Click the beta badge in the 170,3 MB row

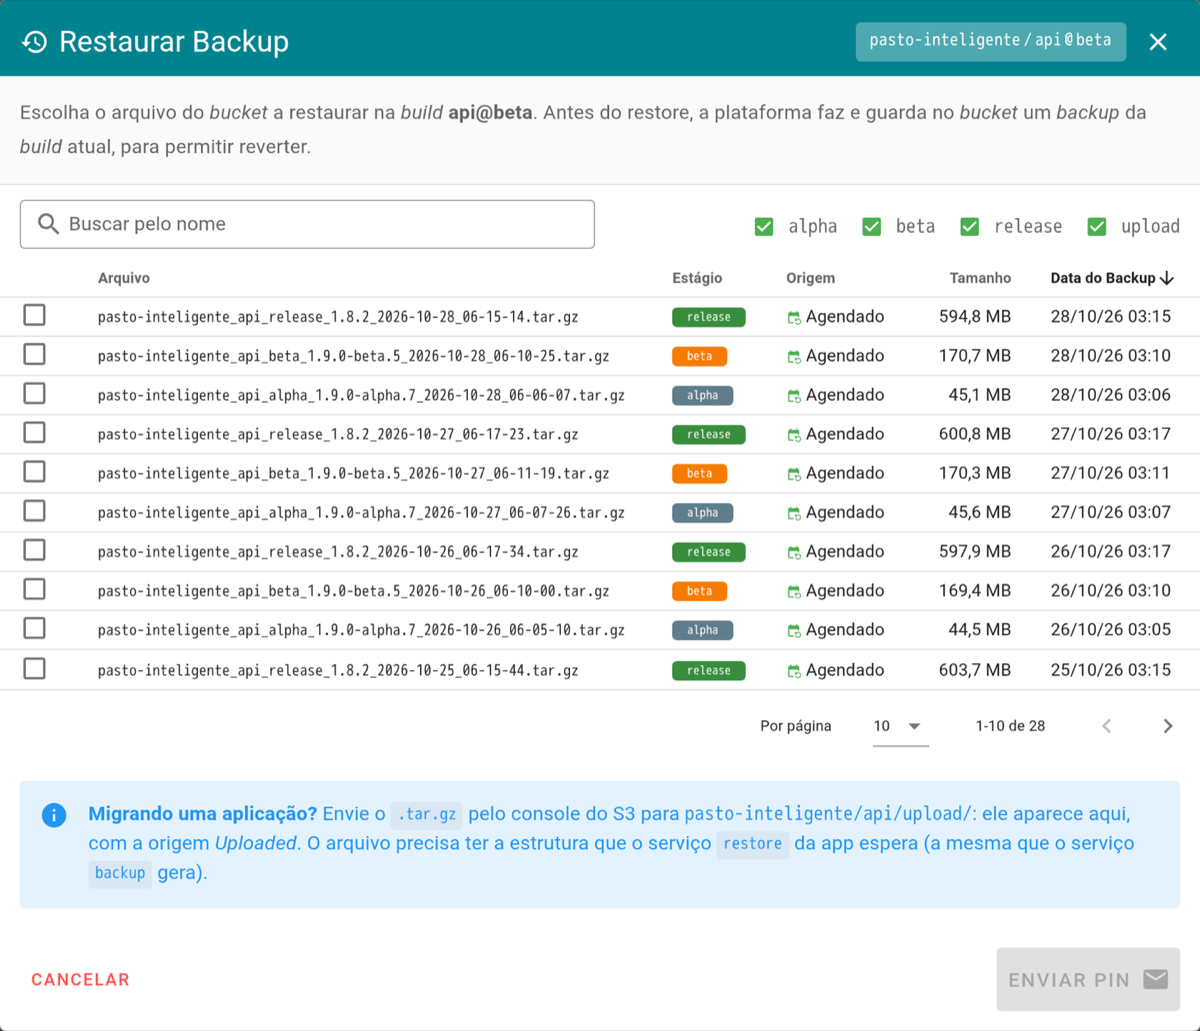(x=699, y=473)
